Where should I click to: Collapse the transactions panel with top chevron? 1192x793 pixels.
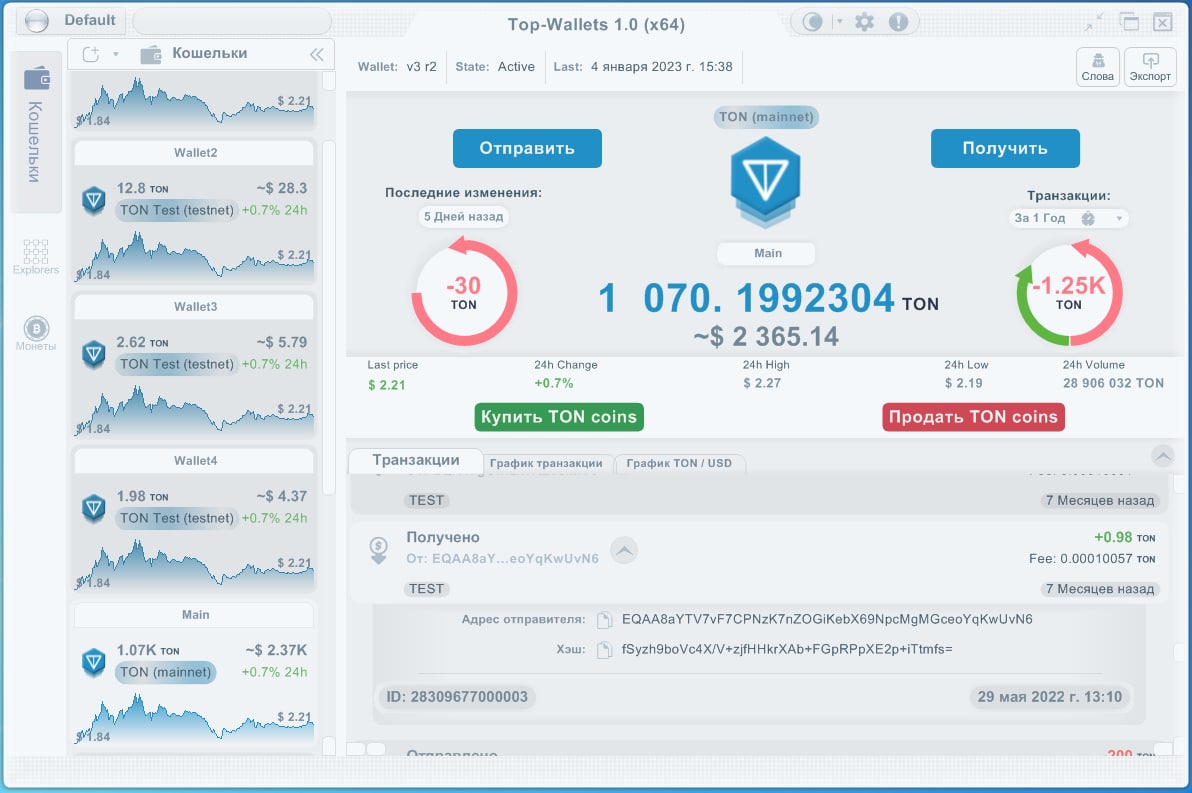coord(1162,456)
